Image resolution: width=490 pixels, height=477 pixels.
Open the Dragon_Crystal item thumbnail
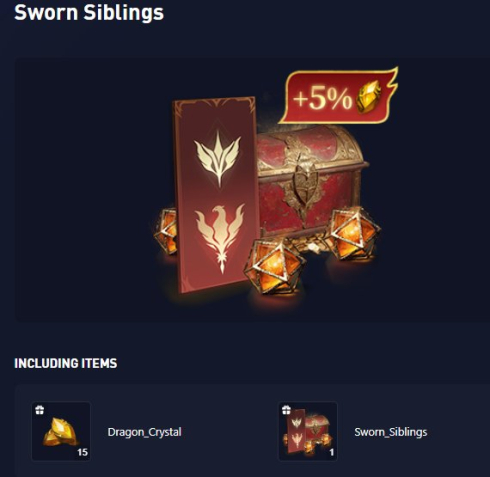pyautogui.click(x=61, y=431)
